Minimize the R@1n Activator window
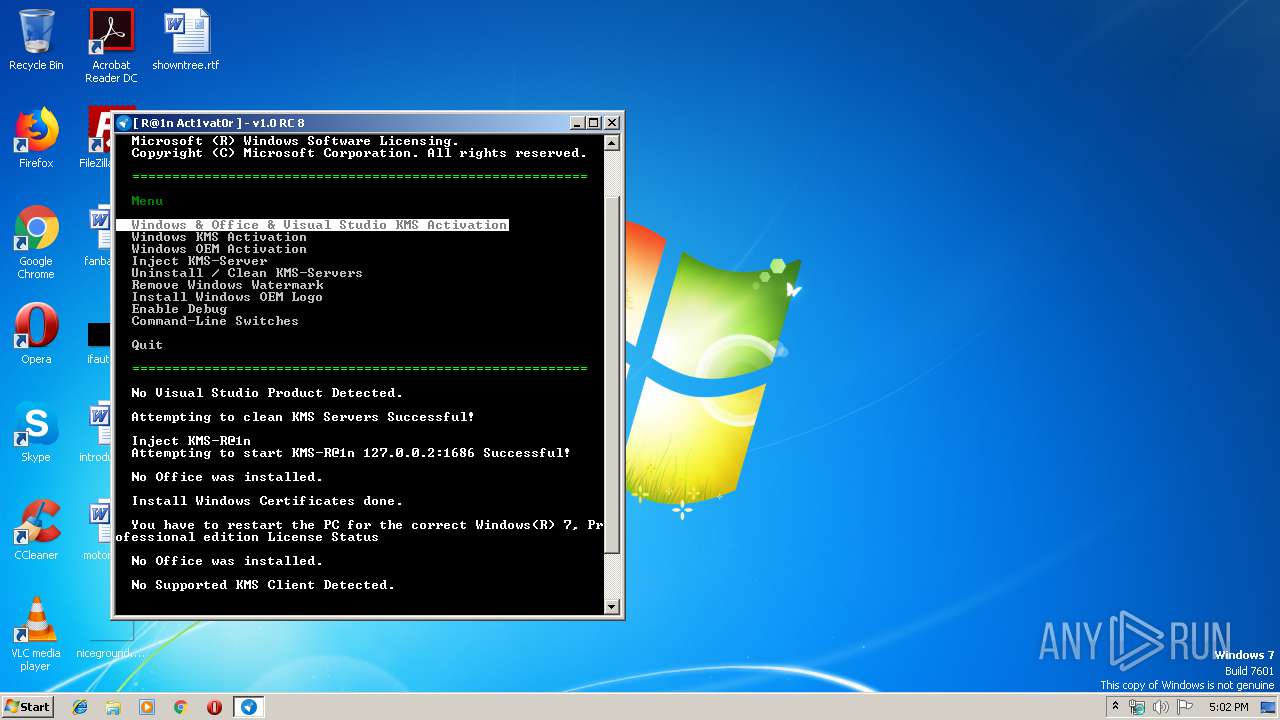1280x720 pixels. coord(577,123)
